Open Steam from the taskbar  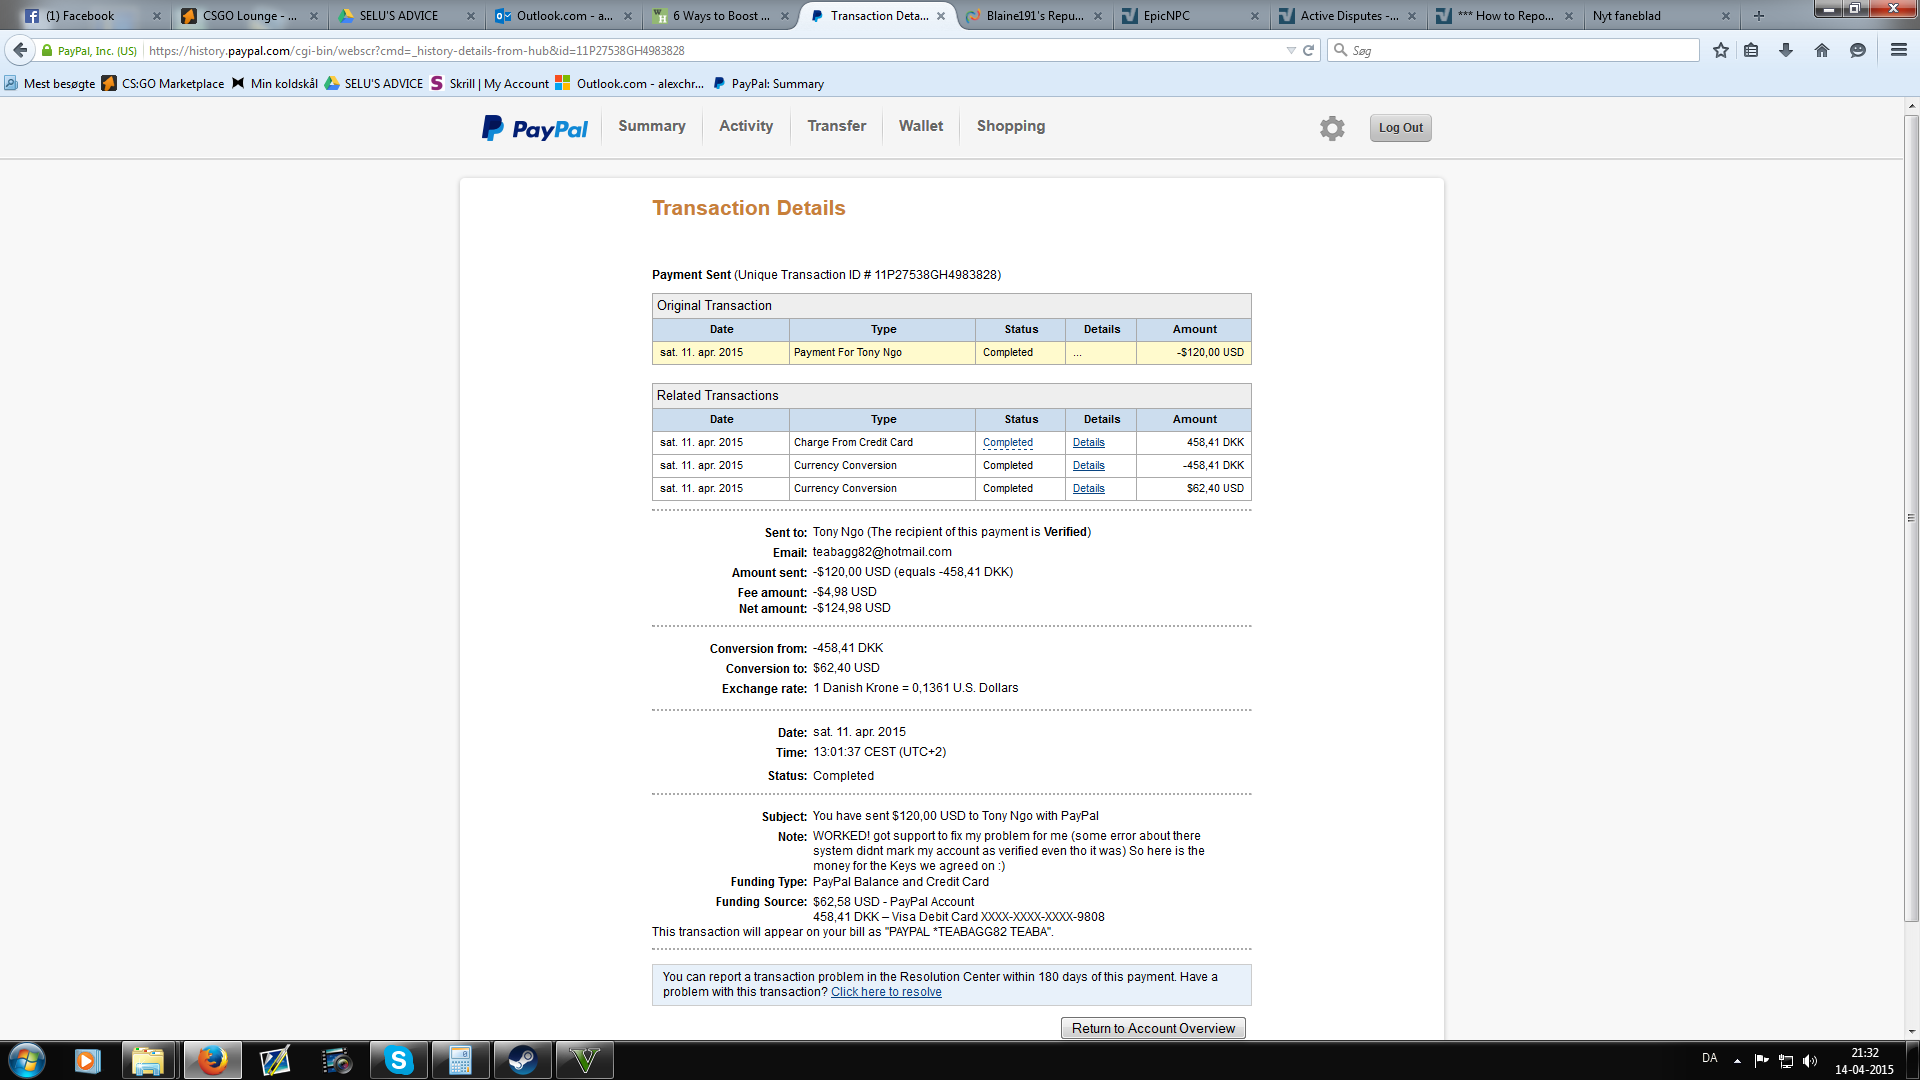pos(522,1060)
